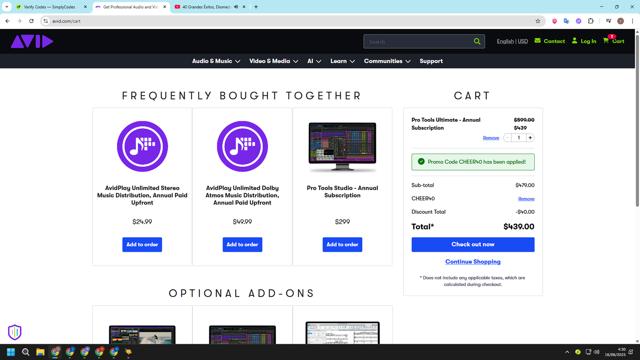Reload the page with refresh icon
Screen dimensions: 640x360
(31, 21)
